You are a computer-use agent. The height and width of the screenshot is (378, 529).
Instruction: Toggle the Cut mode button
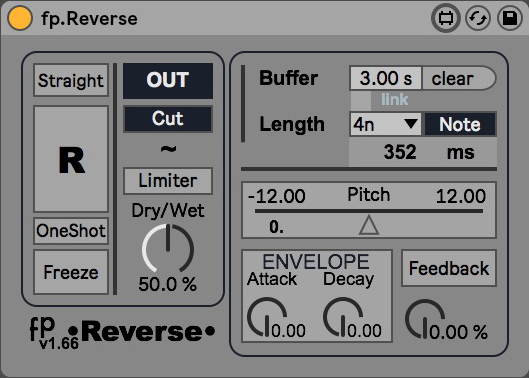[168, 118]
